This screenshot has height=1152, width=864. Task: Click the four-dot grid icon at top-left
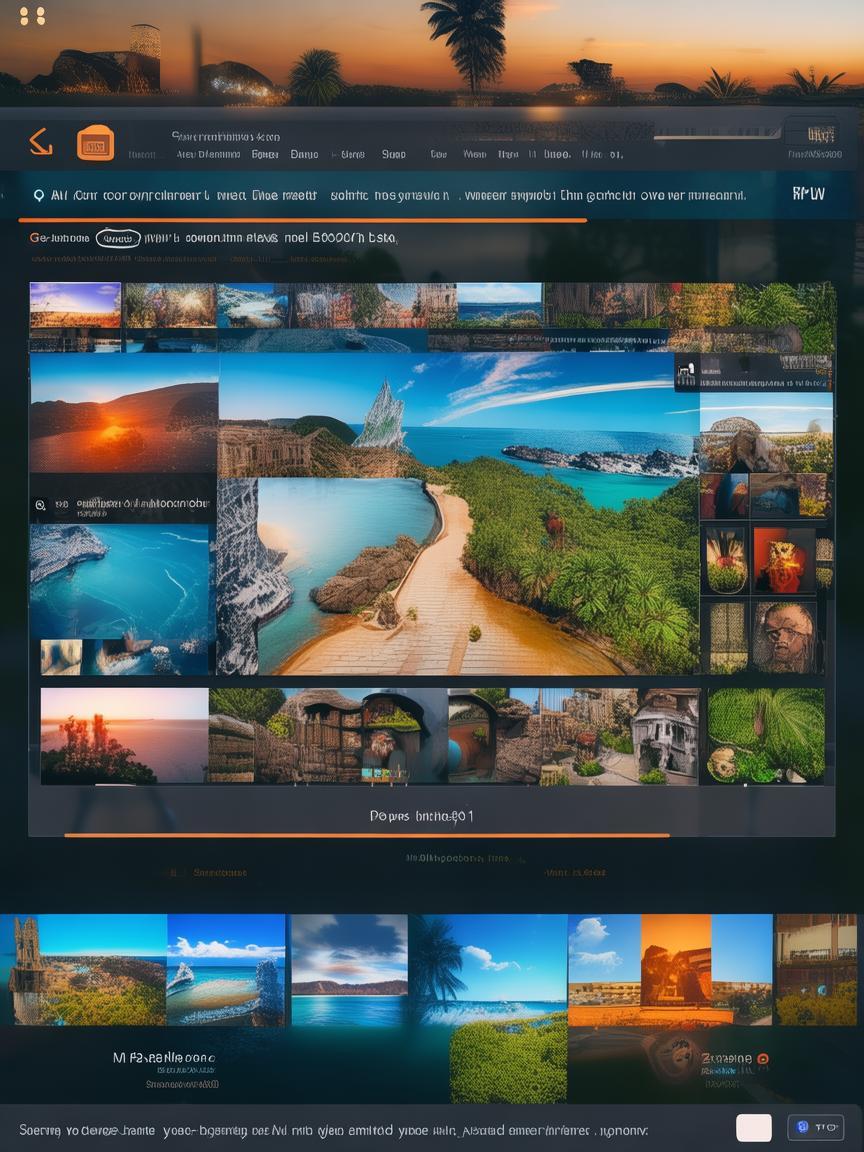click(32, 16)
